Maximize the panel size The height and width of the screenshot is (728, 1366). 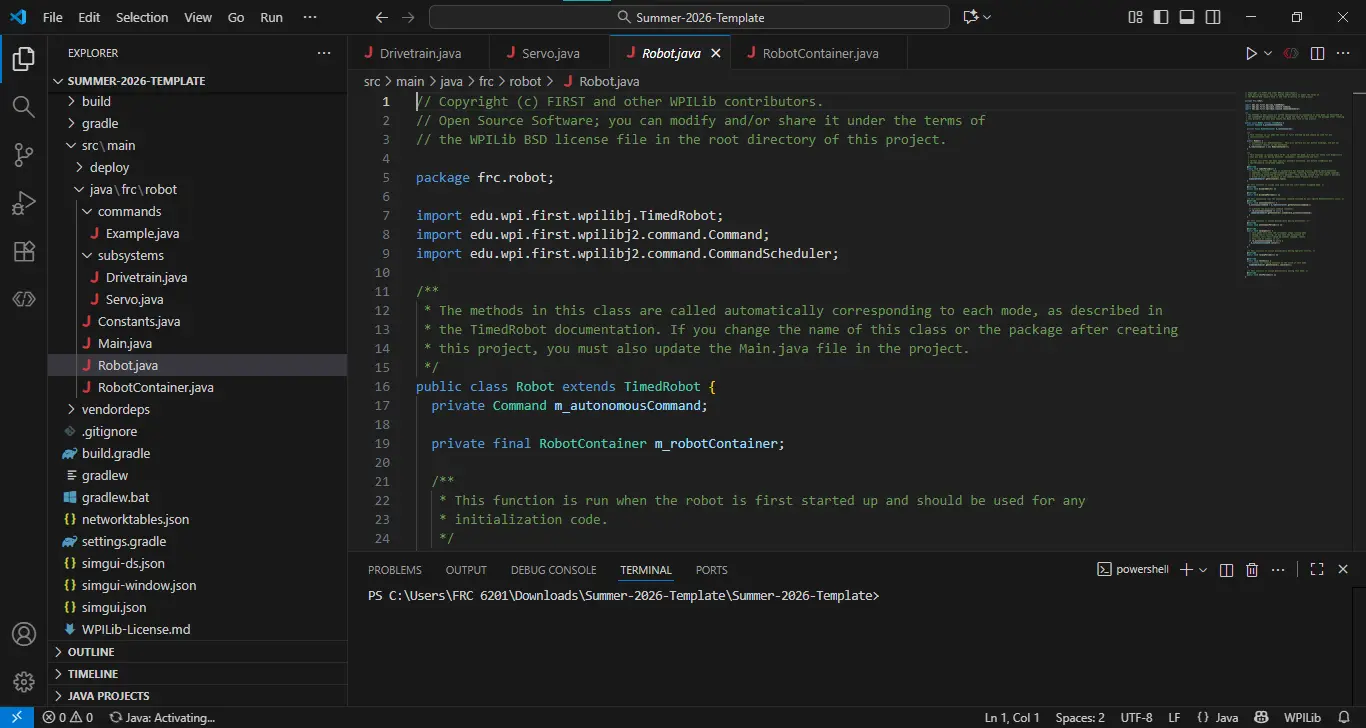pyautogui.click(x=1317, y=569)
